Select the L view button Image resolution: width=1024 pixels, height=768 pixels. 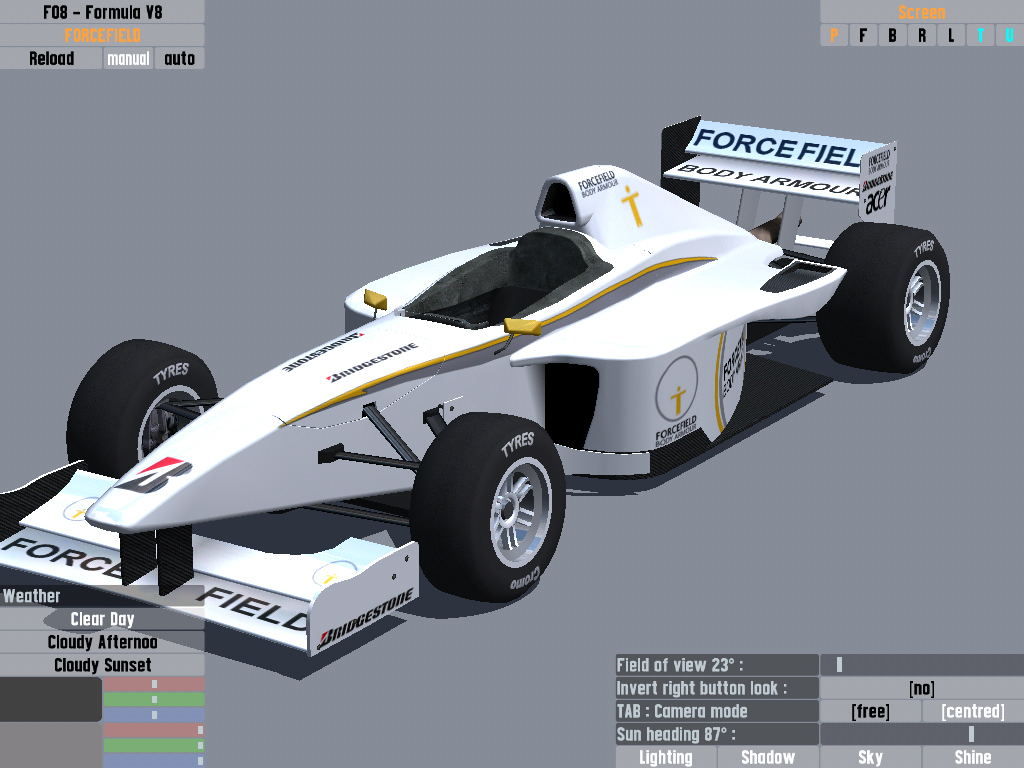[x=952, y=35]
